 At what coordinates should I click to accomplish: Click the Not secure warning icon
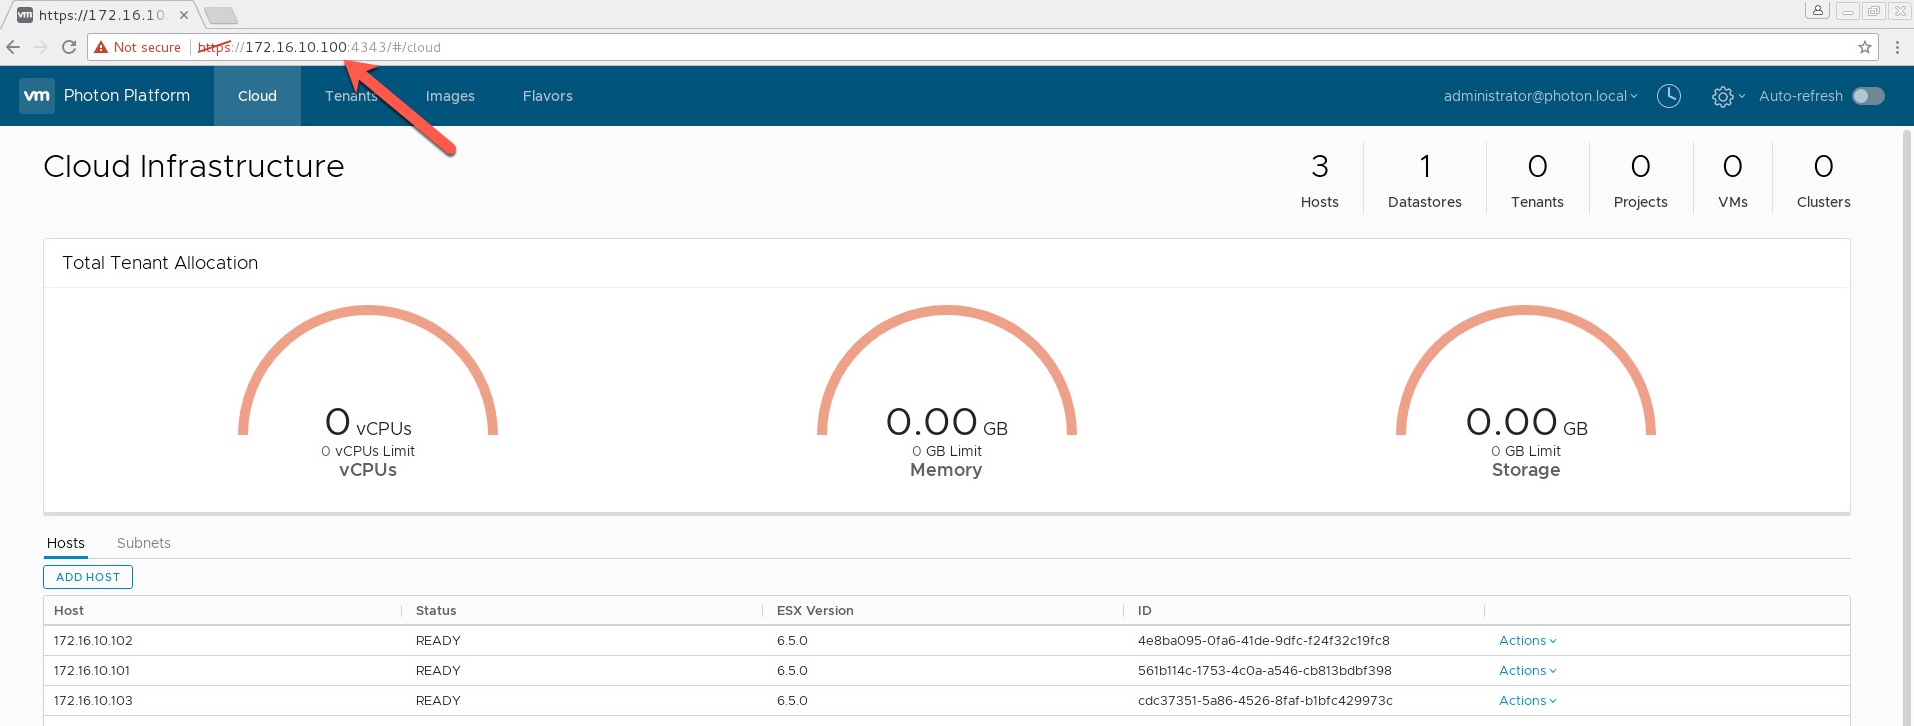[x=101, y=47]
